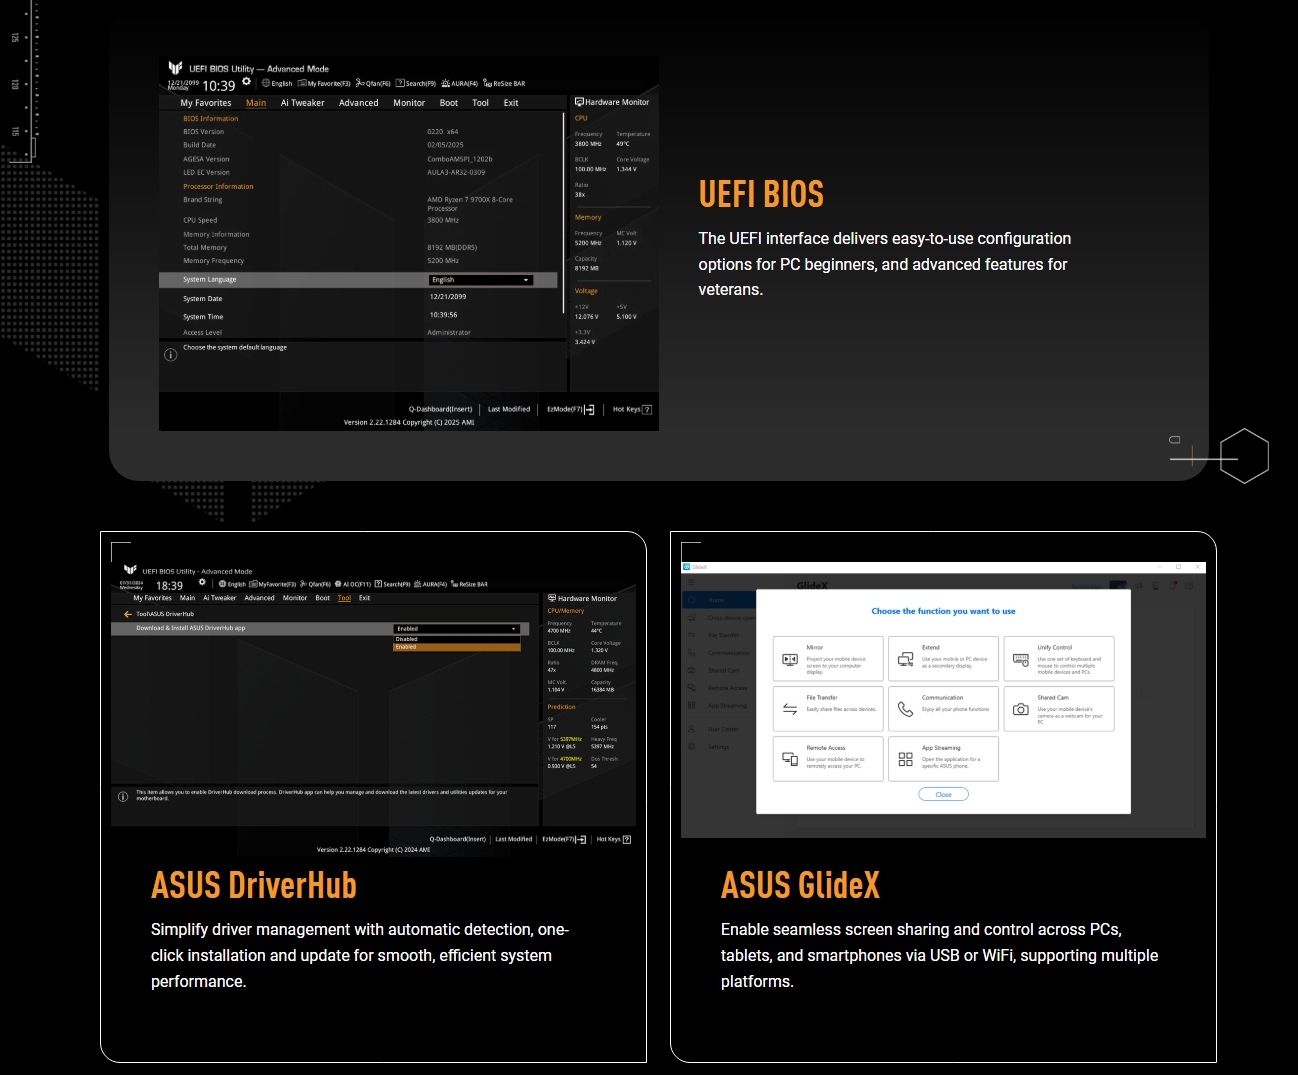
Task: Click the scrollbar in upper BIOS main panel
Action: click(564, 212)
